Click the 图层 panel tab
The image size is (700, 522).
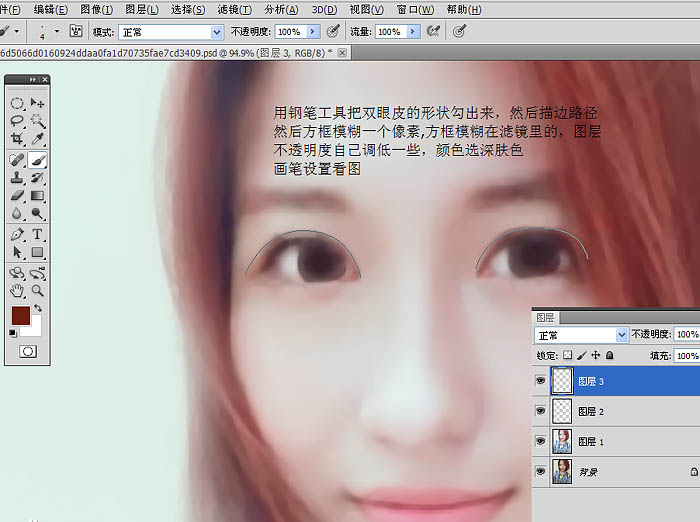[x=546, y=314]
